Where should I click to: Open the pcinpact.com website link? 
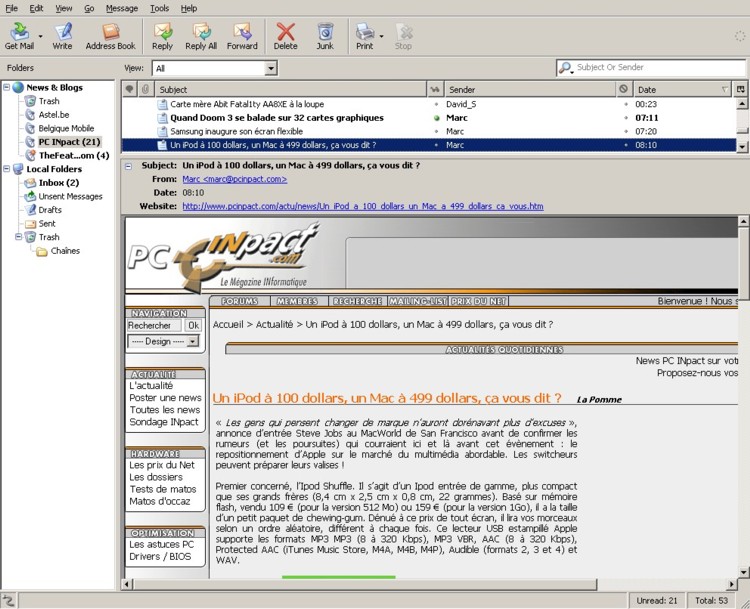point(362,206)
